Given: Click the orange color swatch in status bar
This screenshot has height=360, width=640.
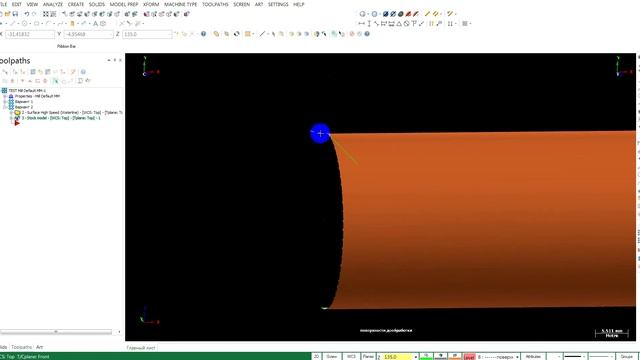Looking at the screenshot, I should tap(455, 357).
